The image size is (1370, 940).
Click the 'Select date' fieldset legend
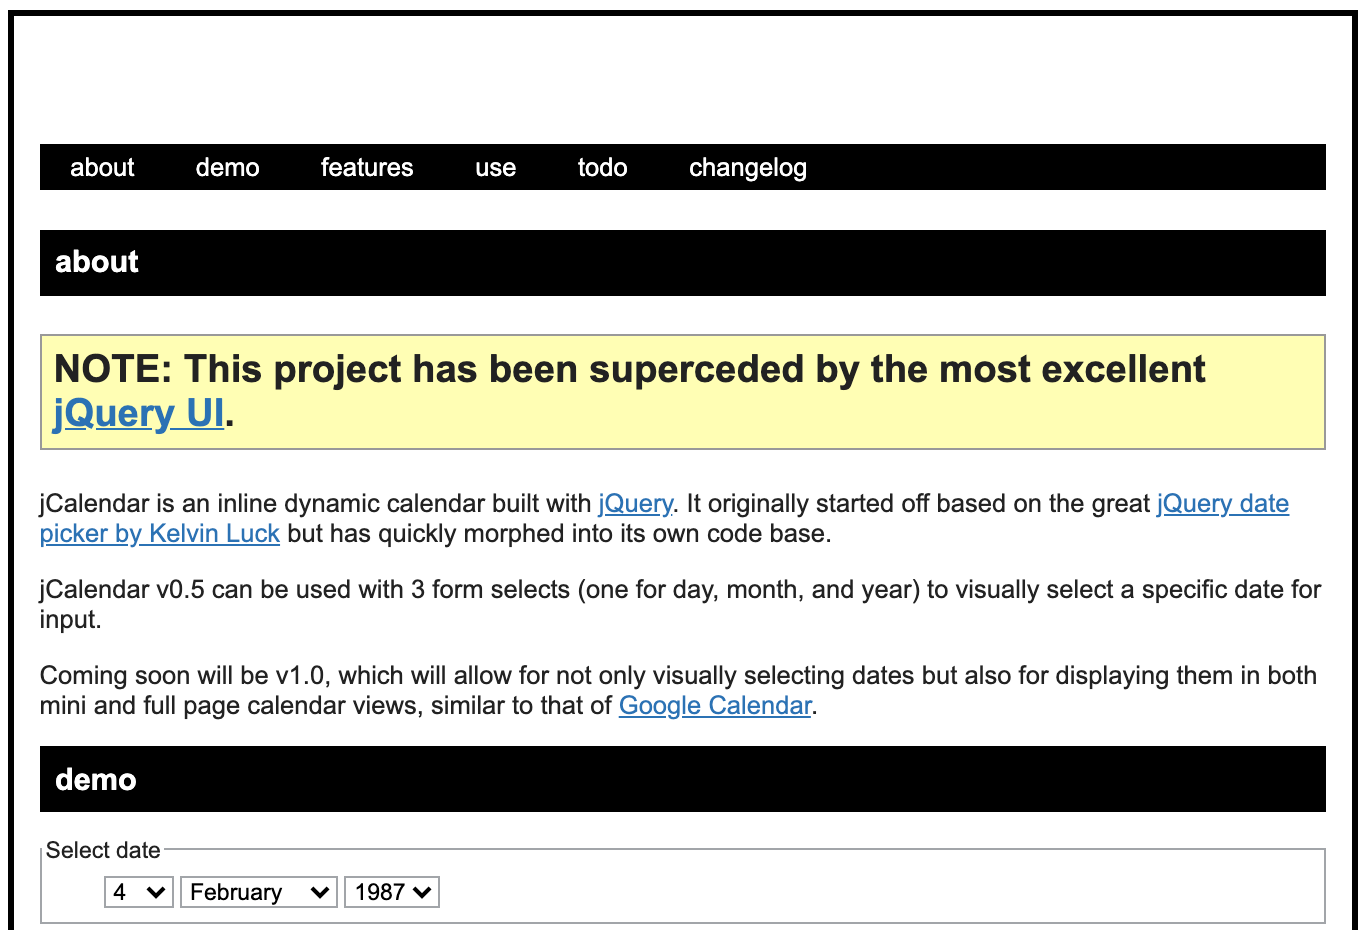click(x=103, y=850)
